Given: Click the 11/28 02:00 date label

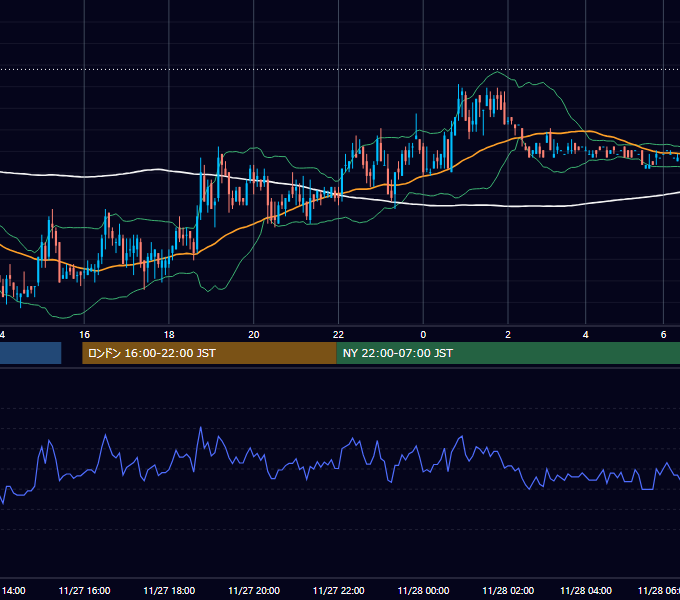Looking at the screenshot, I should click(508, 590).
